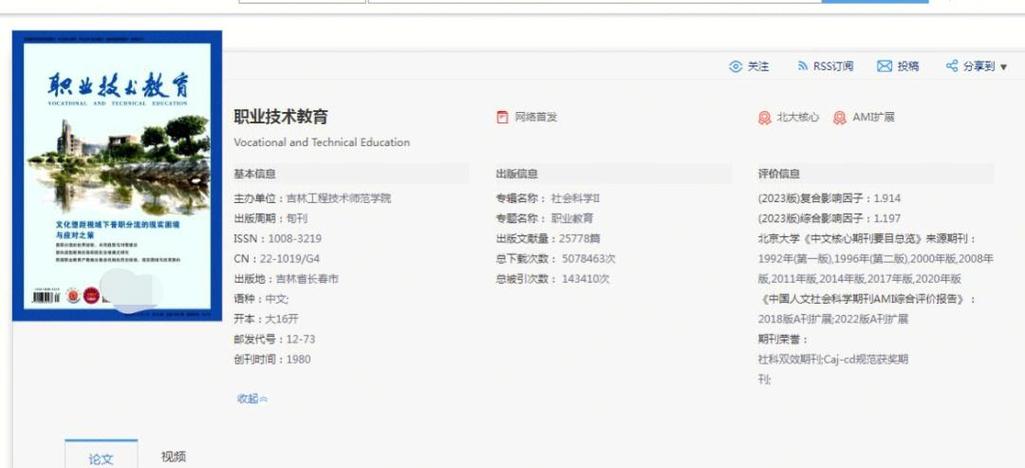Click 专辑名称：社会科学II
Screen dimensions: 1025x468
(548, 198)
